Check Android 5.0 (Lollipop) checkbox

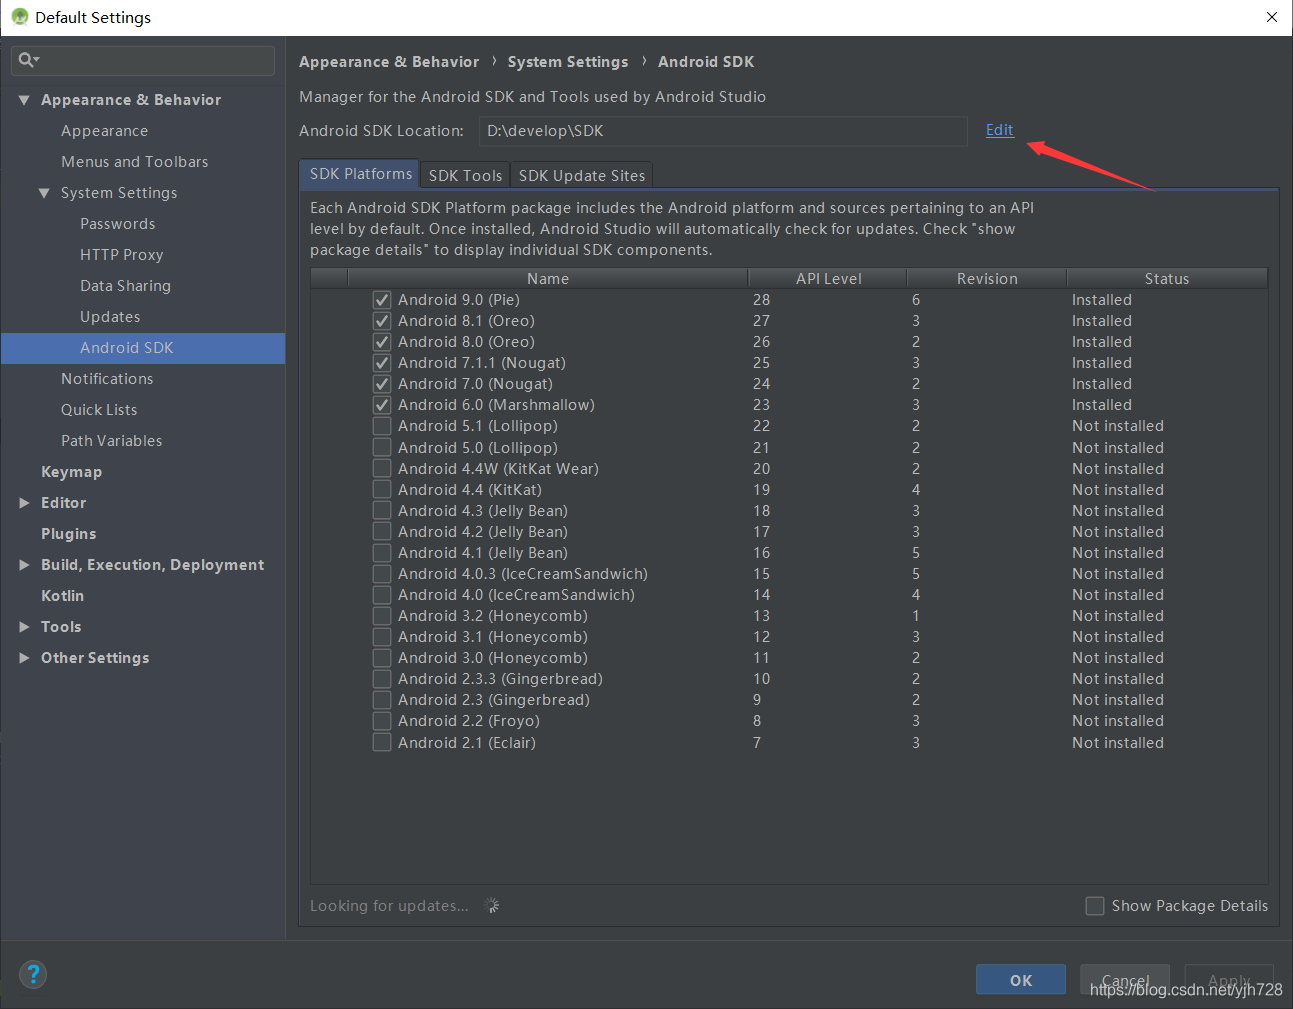click(x=382, y=448)
